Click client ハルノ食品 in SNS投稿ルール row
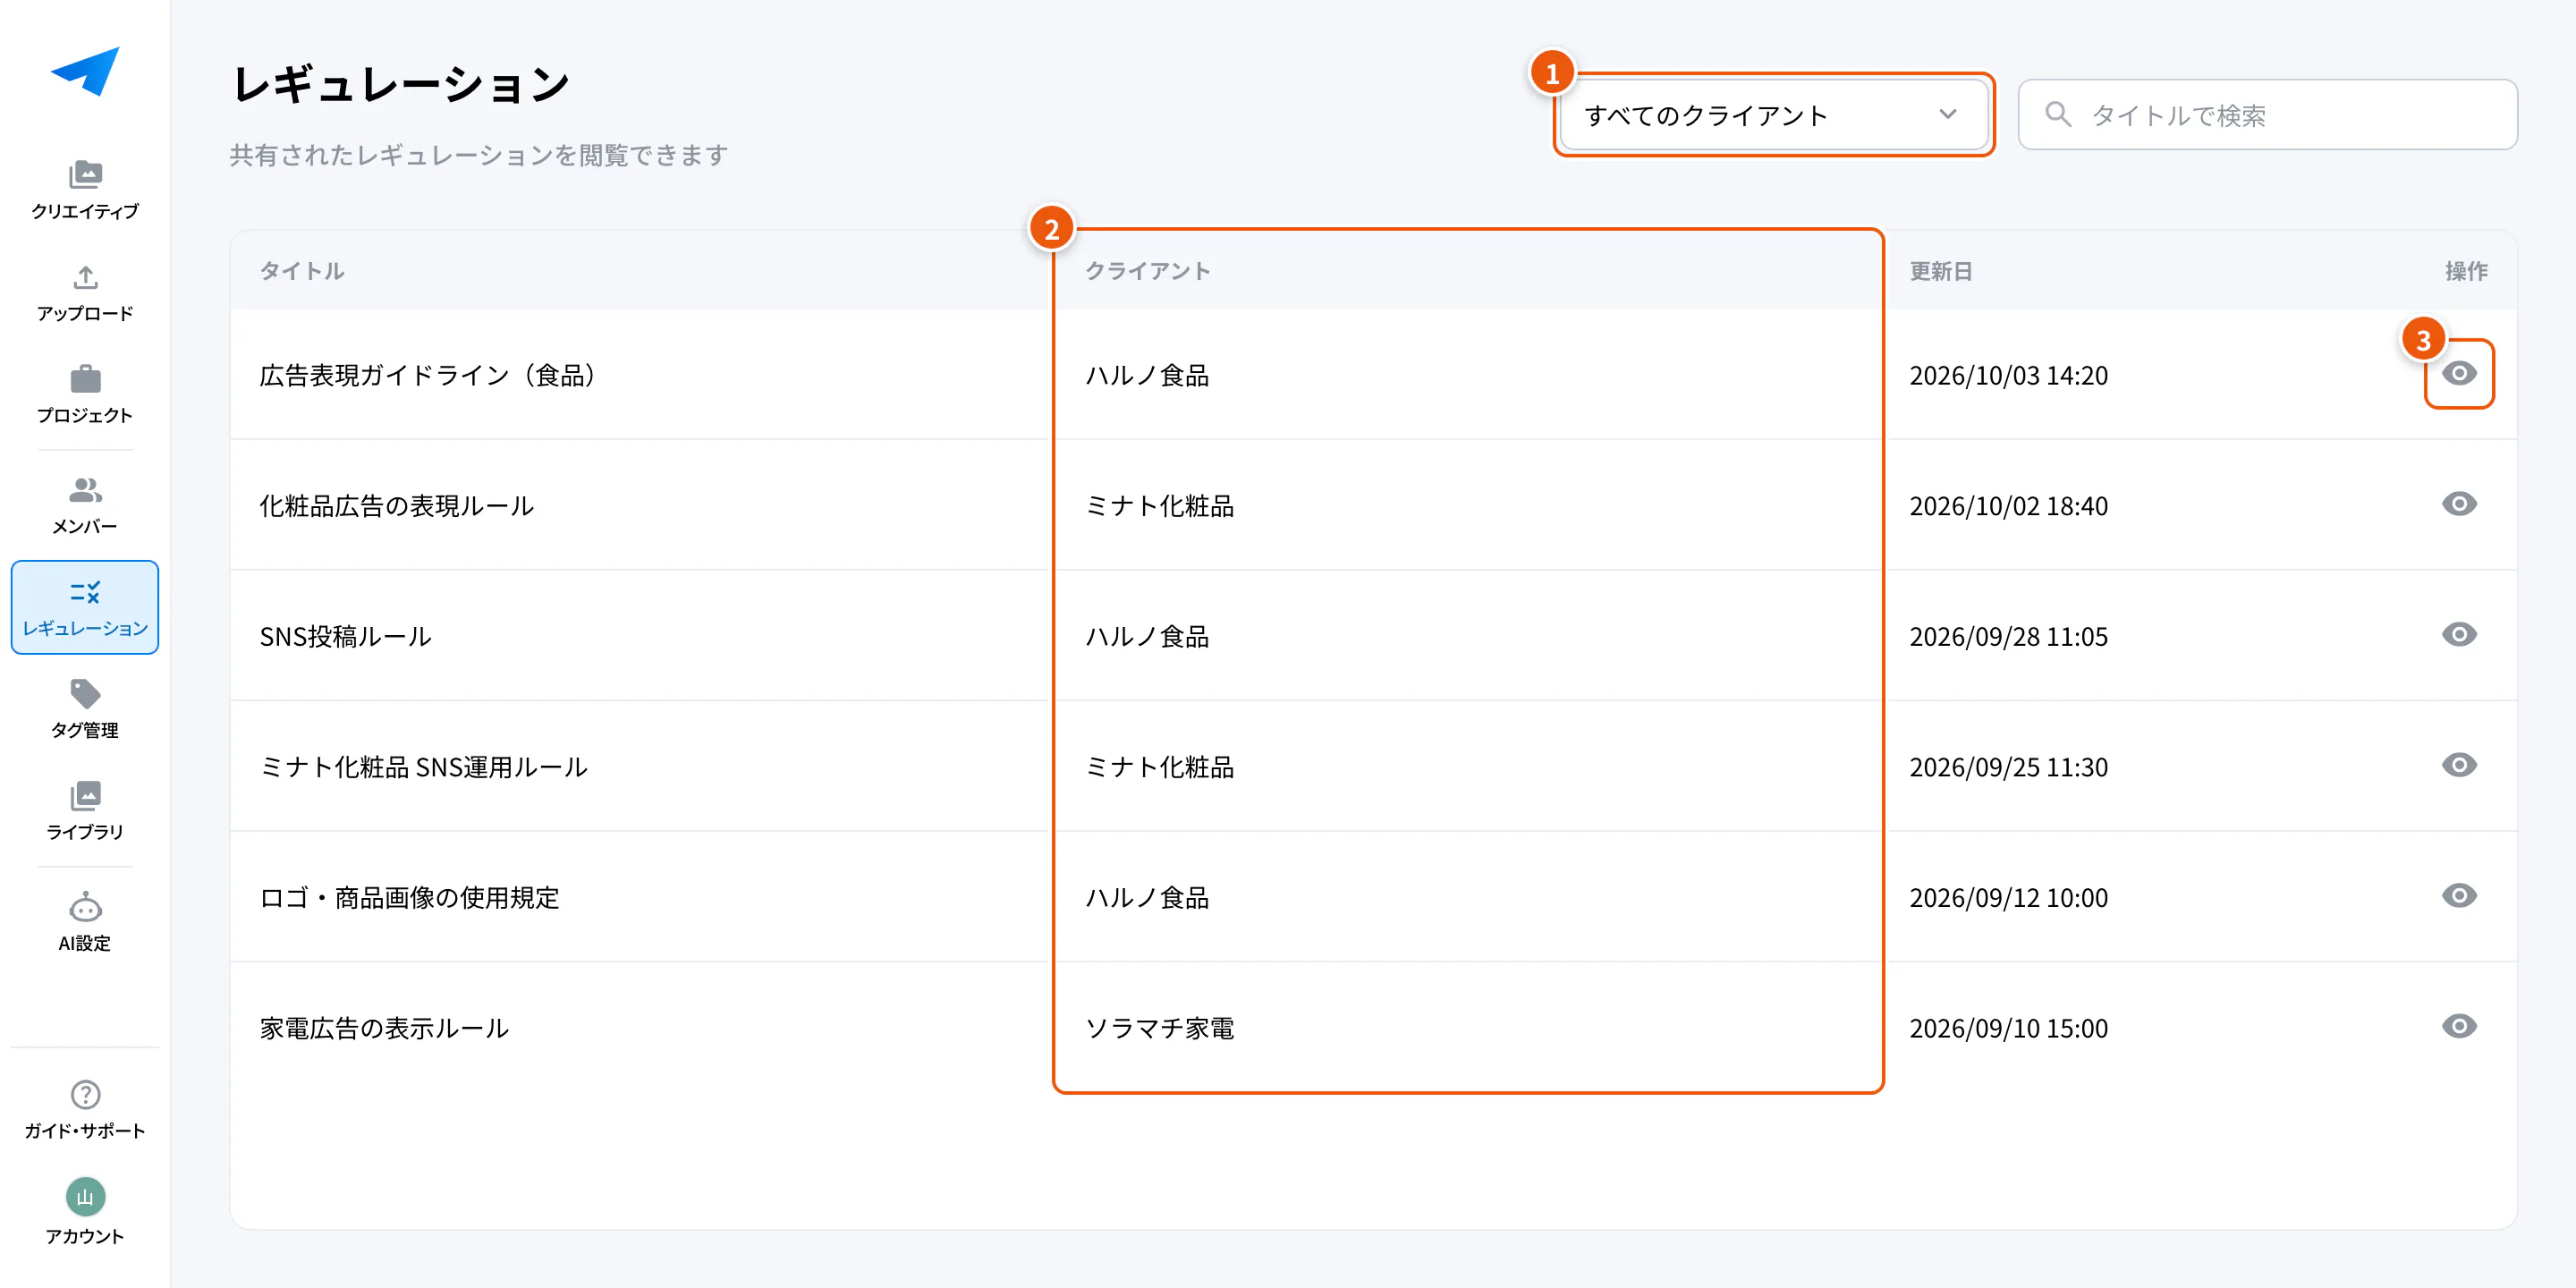The height and width of the screenshot is (1288, 2576). tap(1148, 637)
